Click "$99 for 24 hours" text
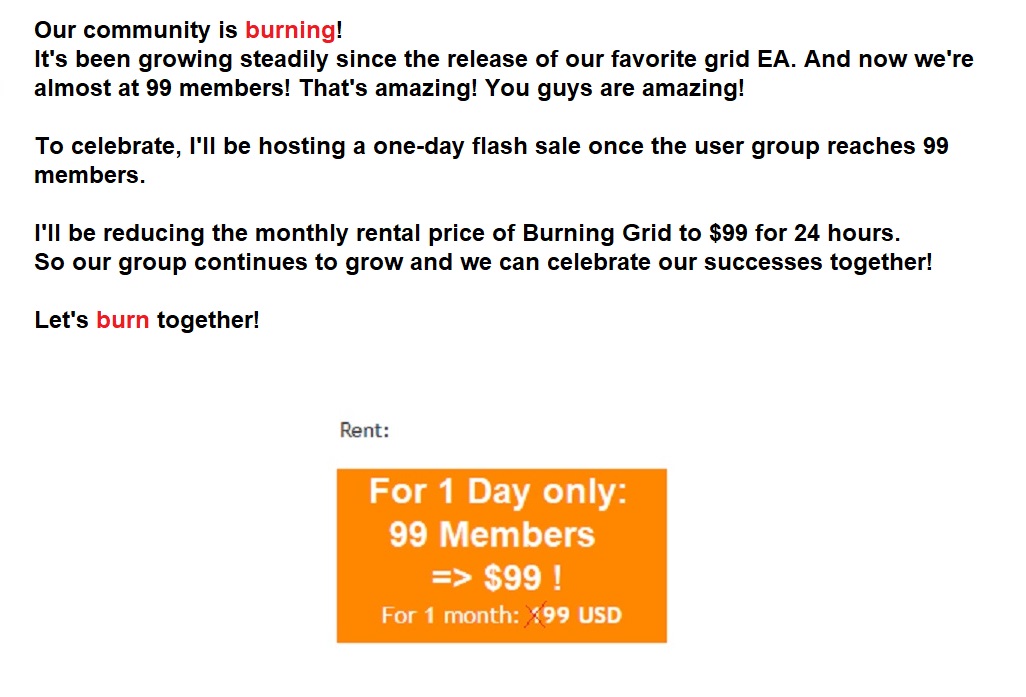This screenshot has width=1026, height=697. pos(802,233)
